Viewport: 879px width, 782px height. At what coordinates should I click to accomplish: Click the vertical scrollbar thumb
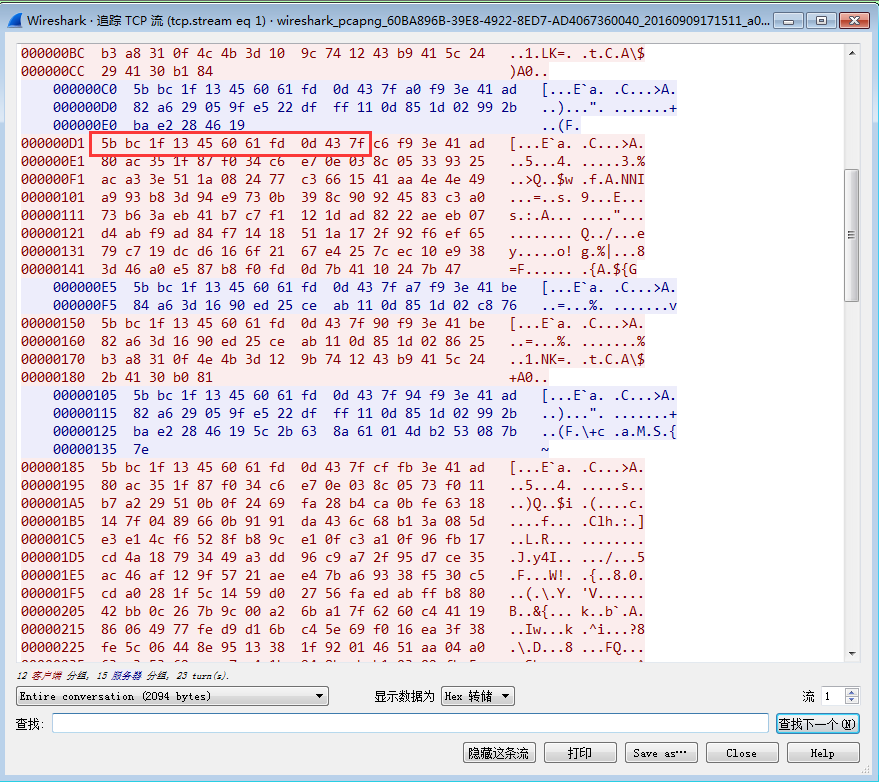pos(852,235)
